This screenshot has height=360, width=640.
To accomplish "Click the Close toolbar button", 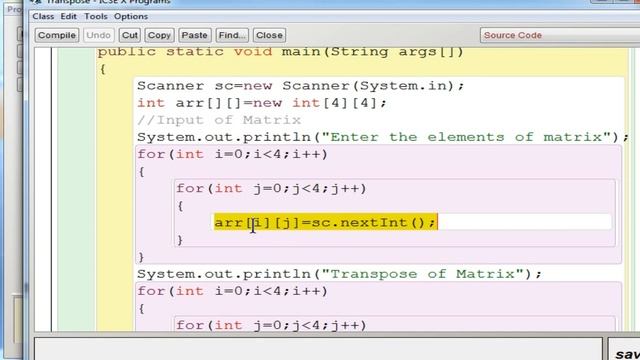I will pyautogui.click(x=269, y=35).
